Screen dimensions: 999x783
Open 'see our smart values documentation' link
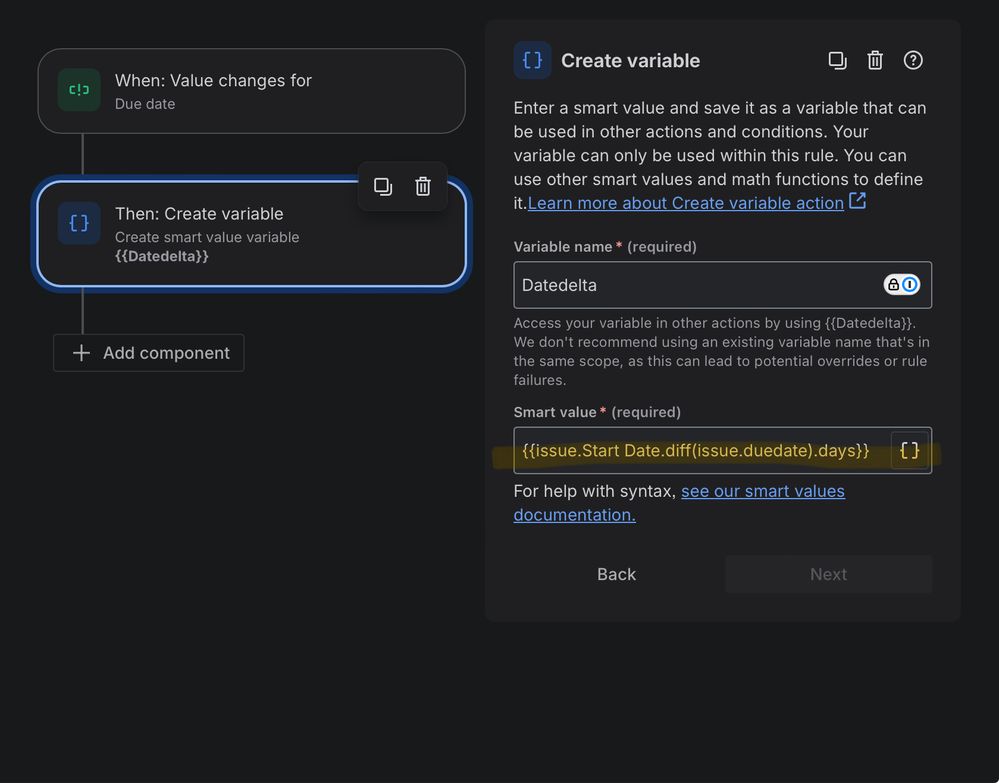pyautogui.click(x=679, y=503)
